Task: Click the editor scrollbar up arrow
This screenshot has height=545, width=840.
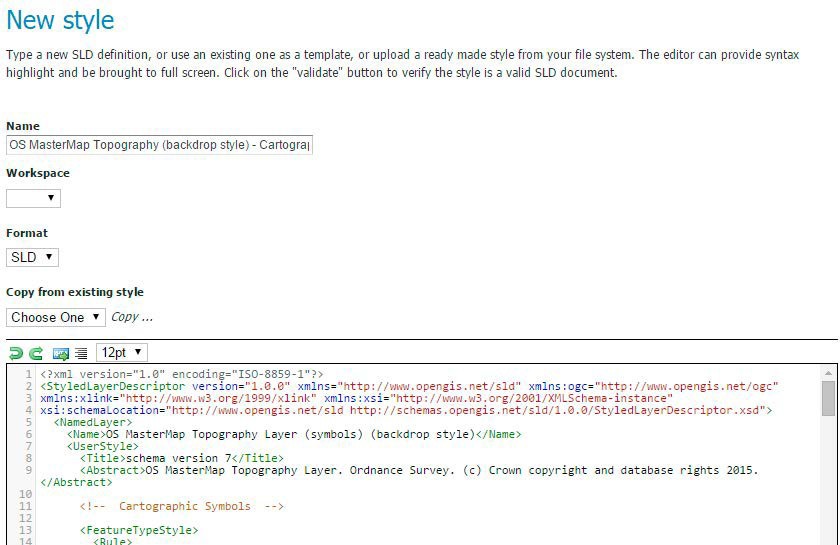Action: [828, 373]
